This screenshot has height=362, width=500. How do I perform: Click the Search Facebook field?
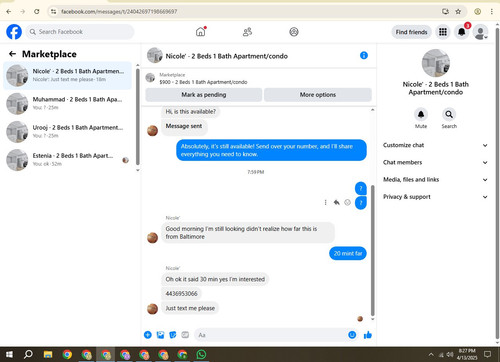tap(80, 32)
